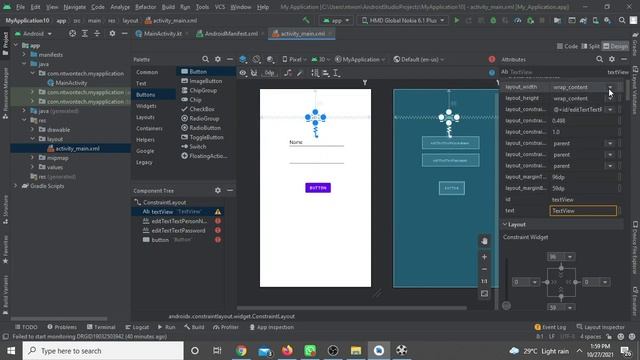The height and width of the screenshot is (360, 640).
Task: Switch to Code view mode
Action: pyautogui.click(x=567, y=46)
